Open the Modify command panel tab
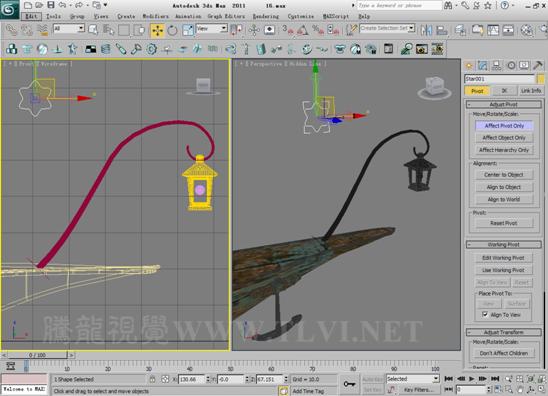The image size is (548, 396). tap(483, 65)
